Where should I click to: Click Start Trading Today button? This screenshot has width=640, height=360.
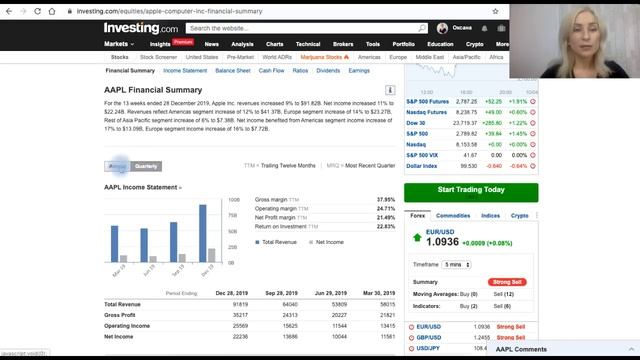point(471,192)
